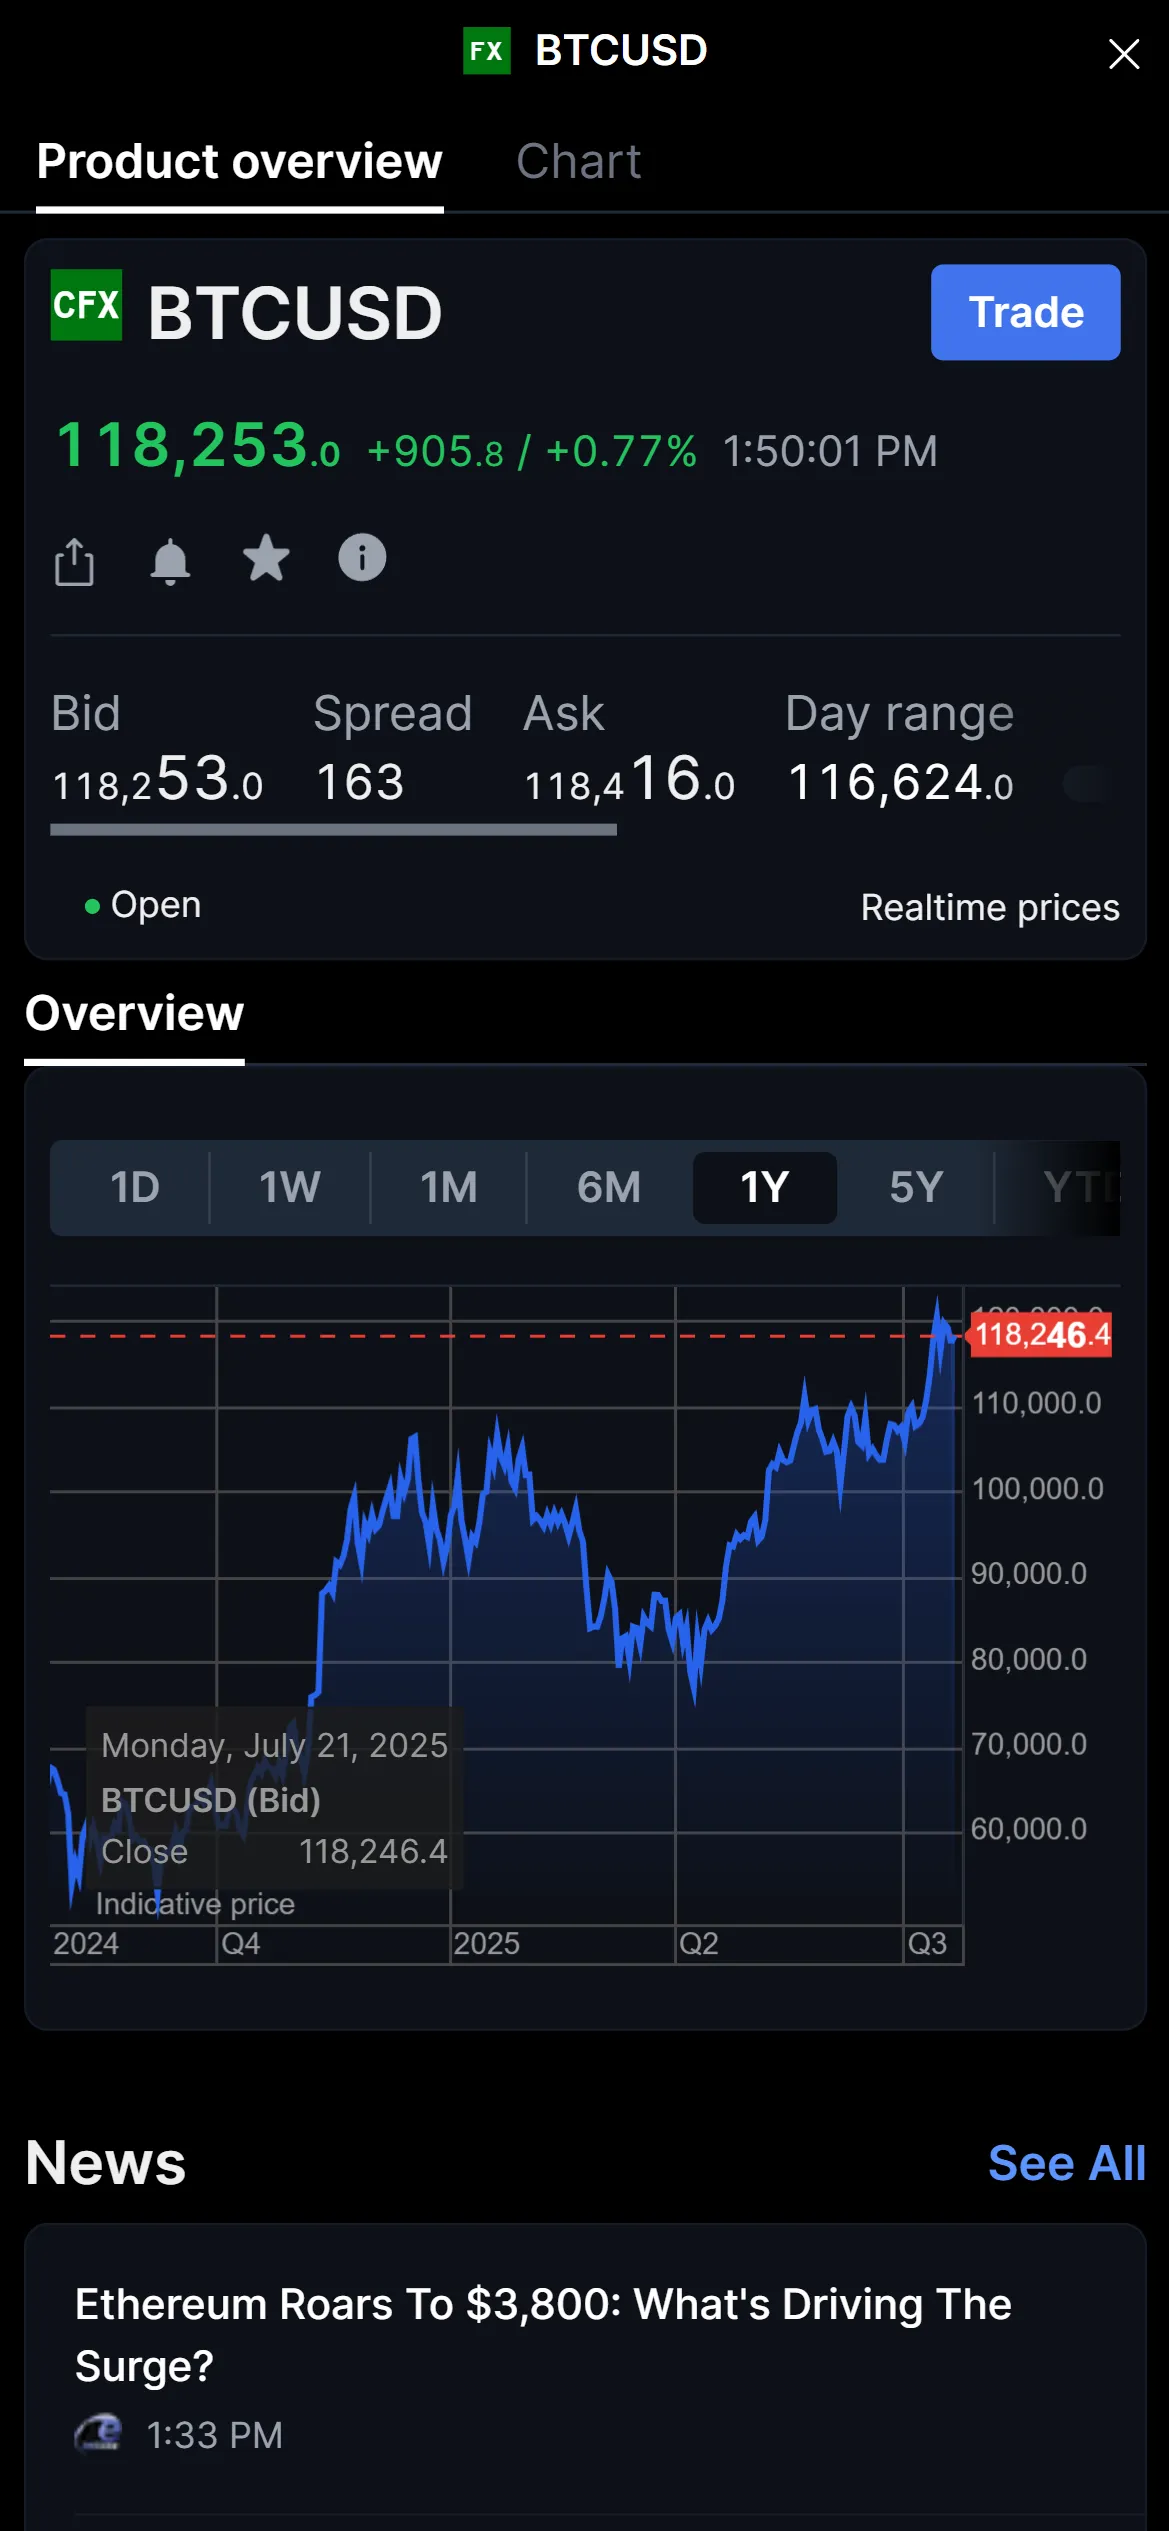
Task: Switch to the Chart tab
Action: 578,162
